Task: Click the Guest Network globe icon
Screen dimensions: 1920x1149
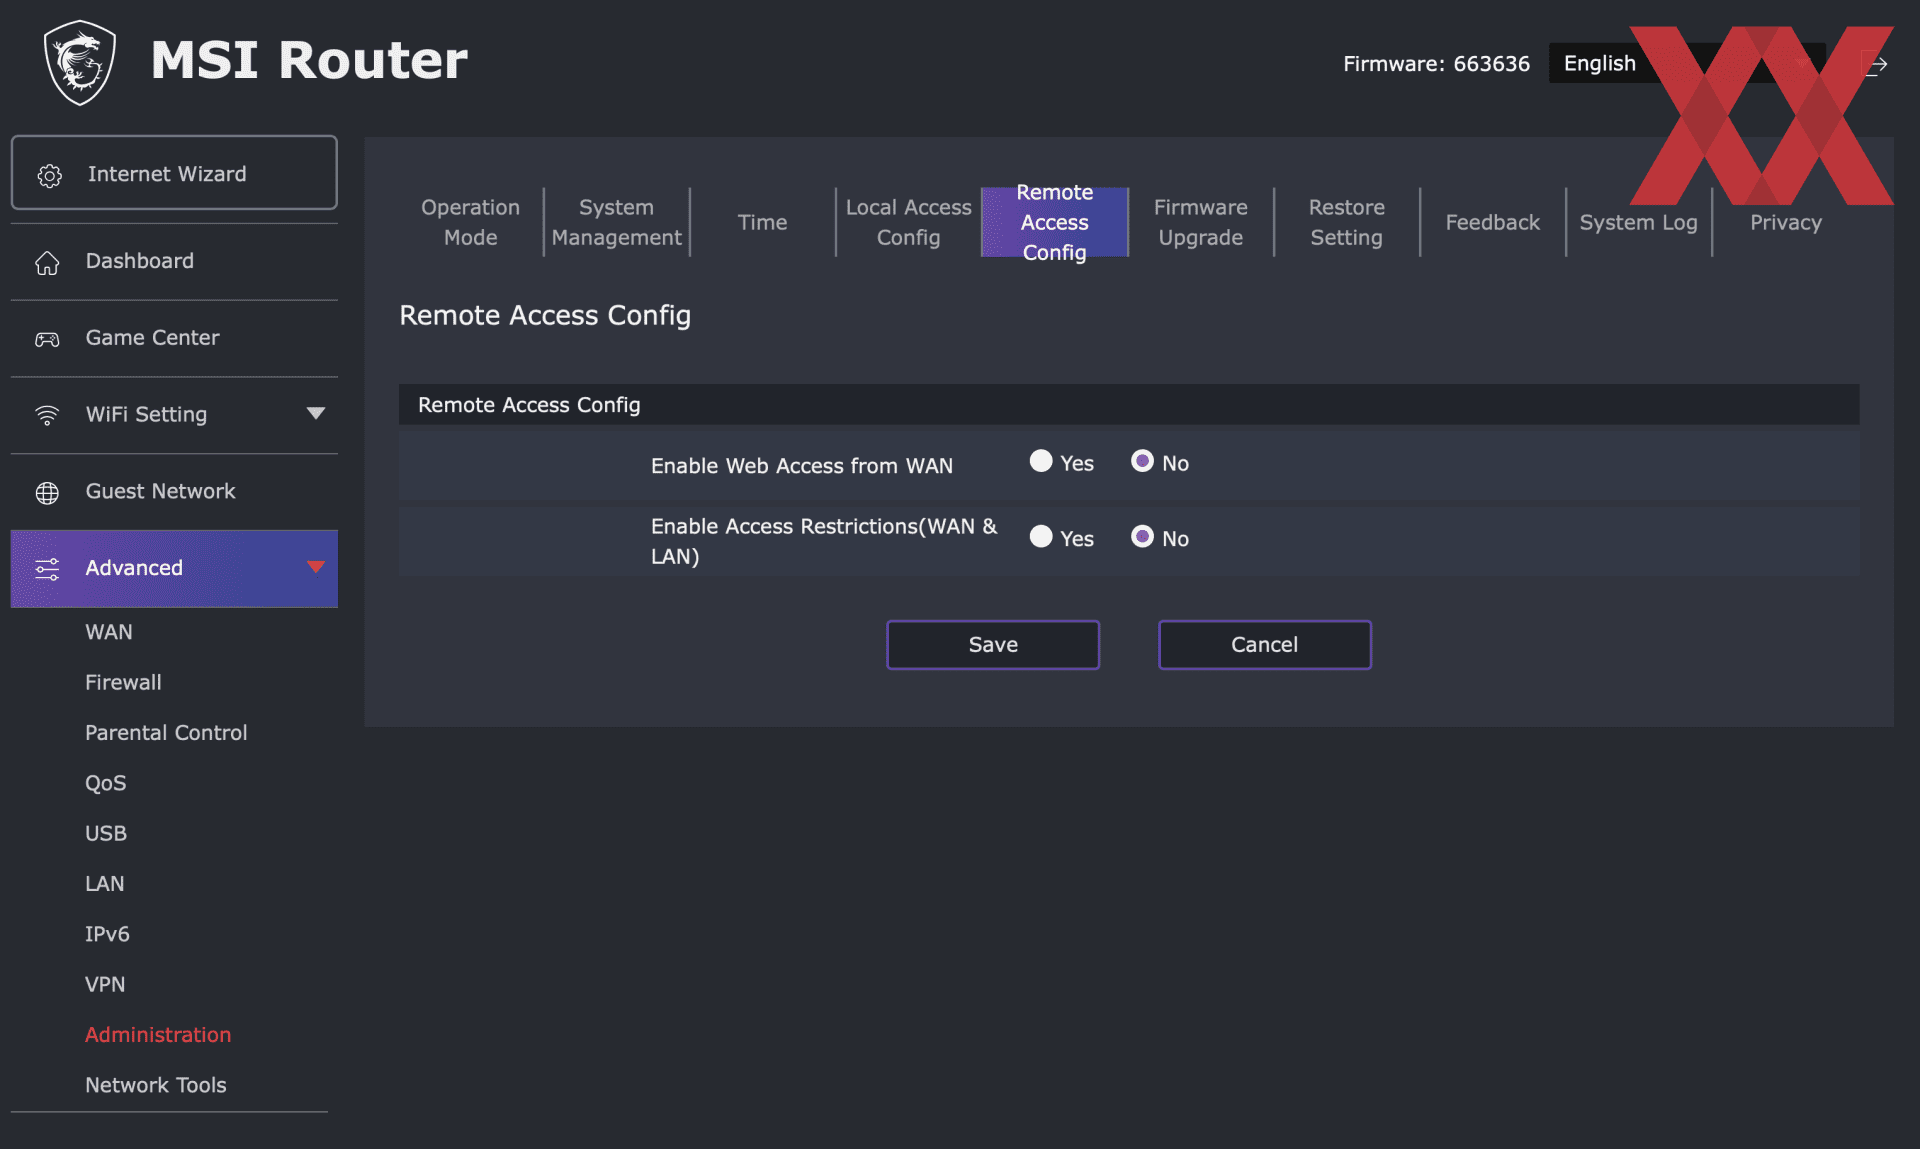Action: coord(47,493)
